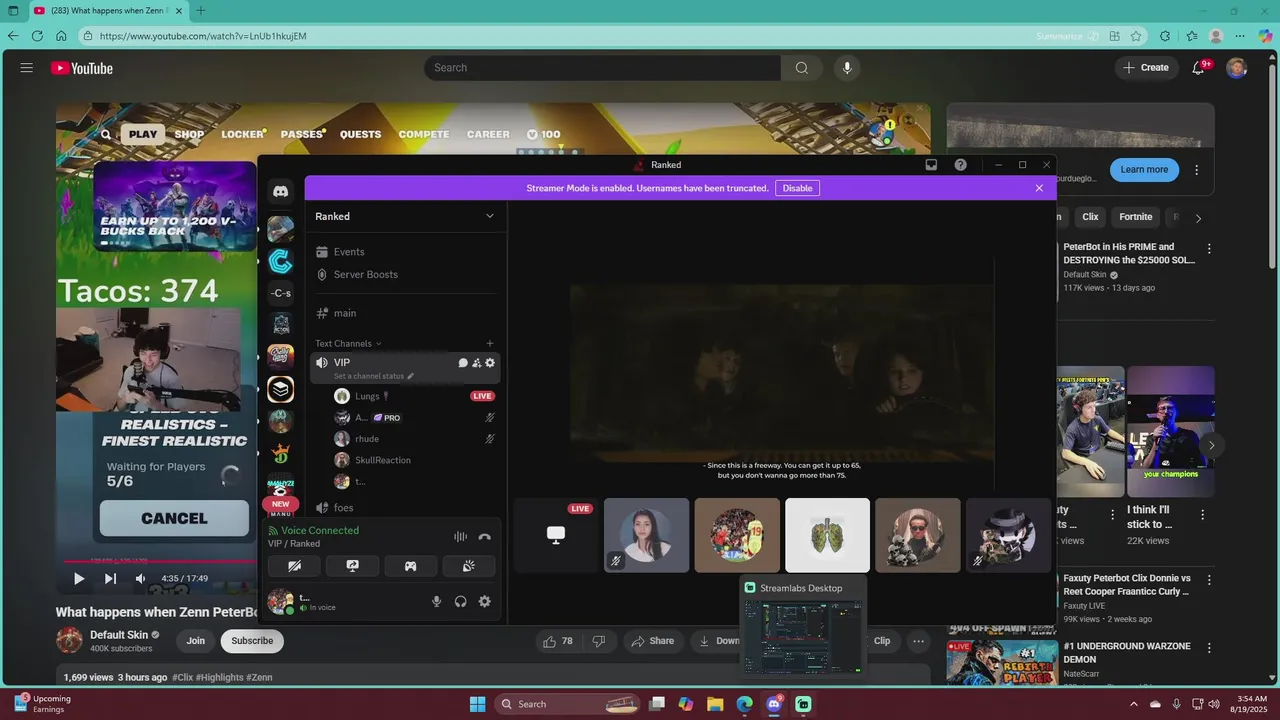Disable Streamer Mode in Discord banner
This screenshot has width=1280, height=720.
[797, 188]
